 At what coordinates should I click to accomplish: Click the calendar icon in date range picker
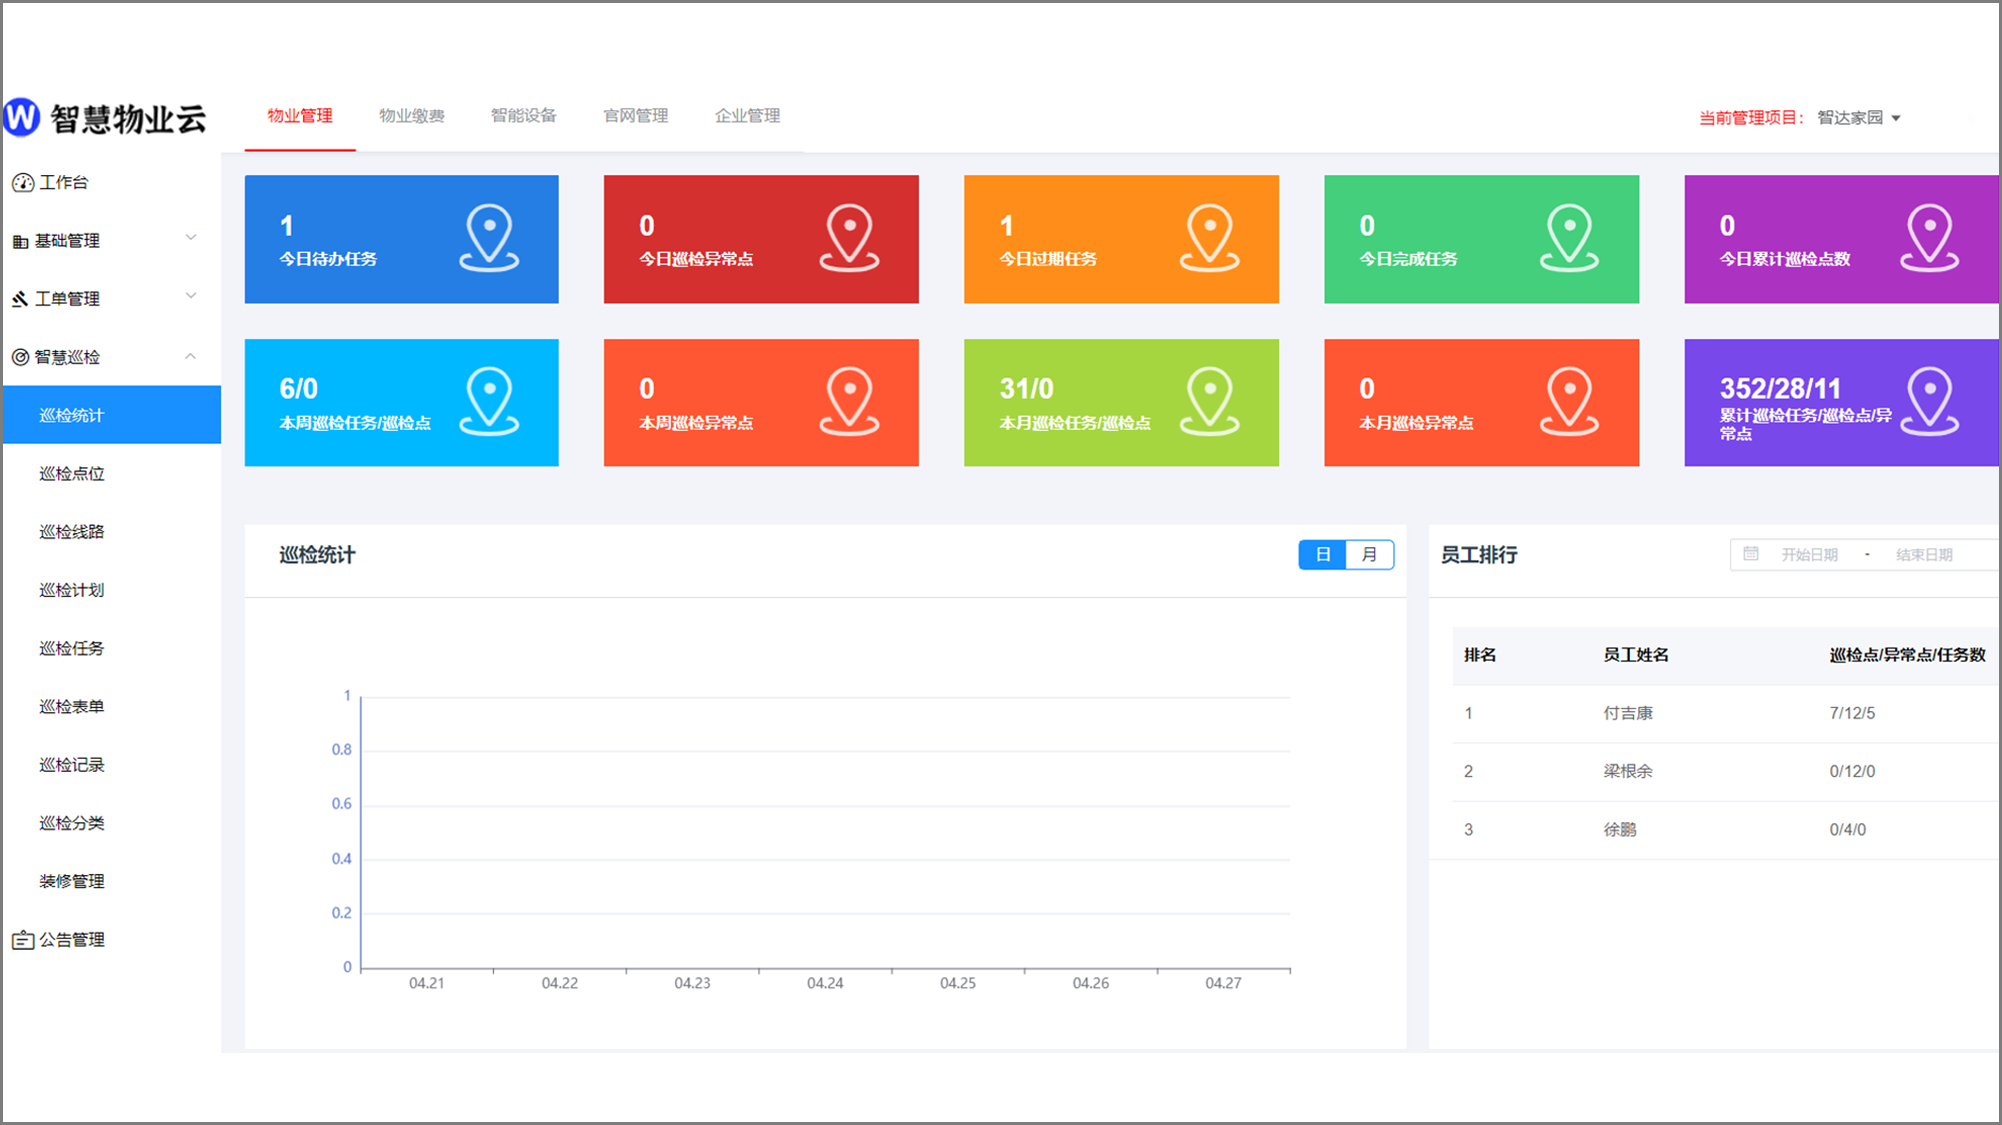point(1751,554)
